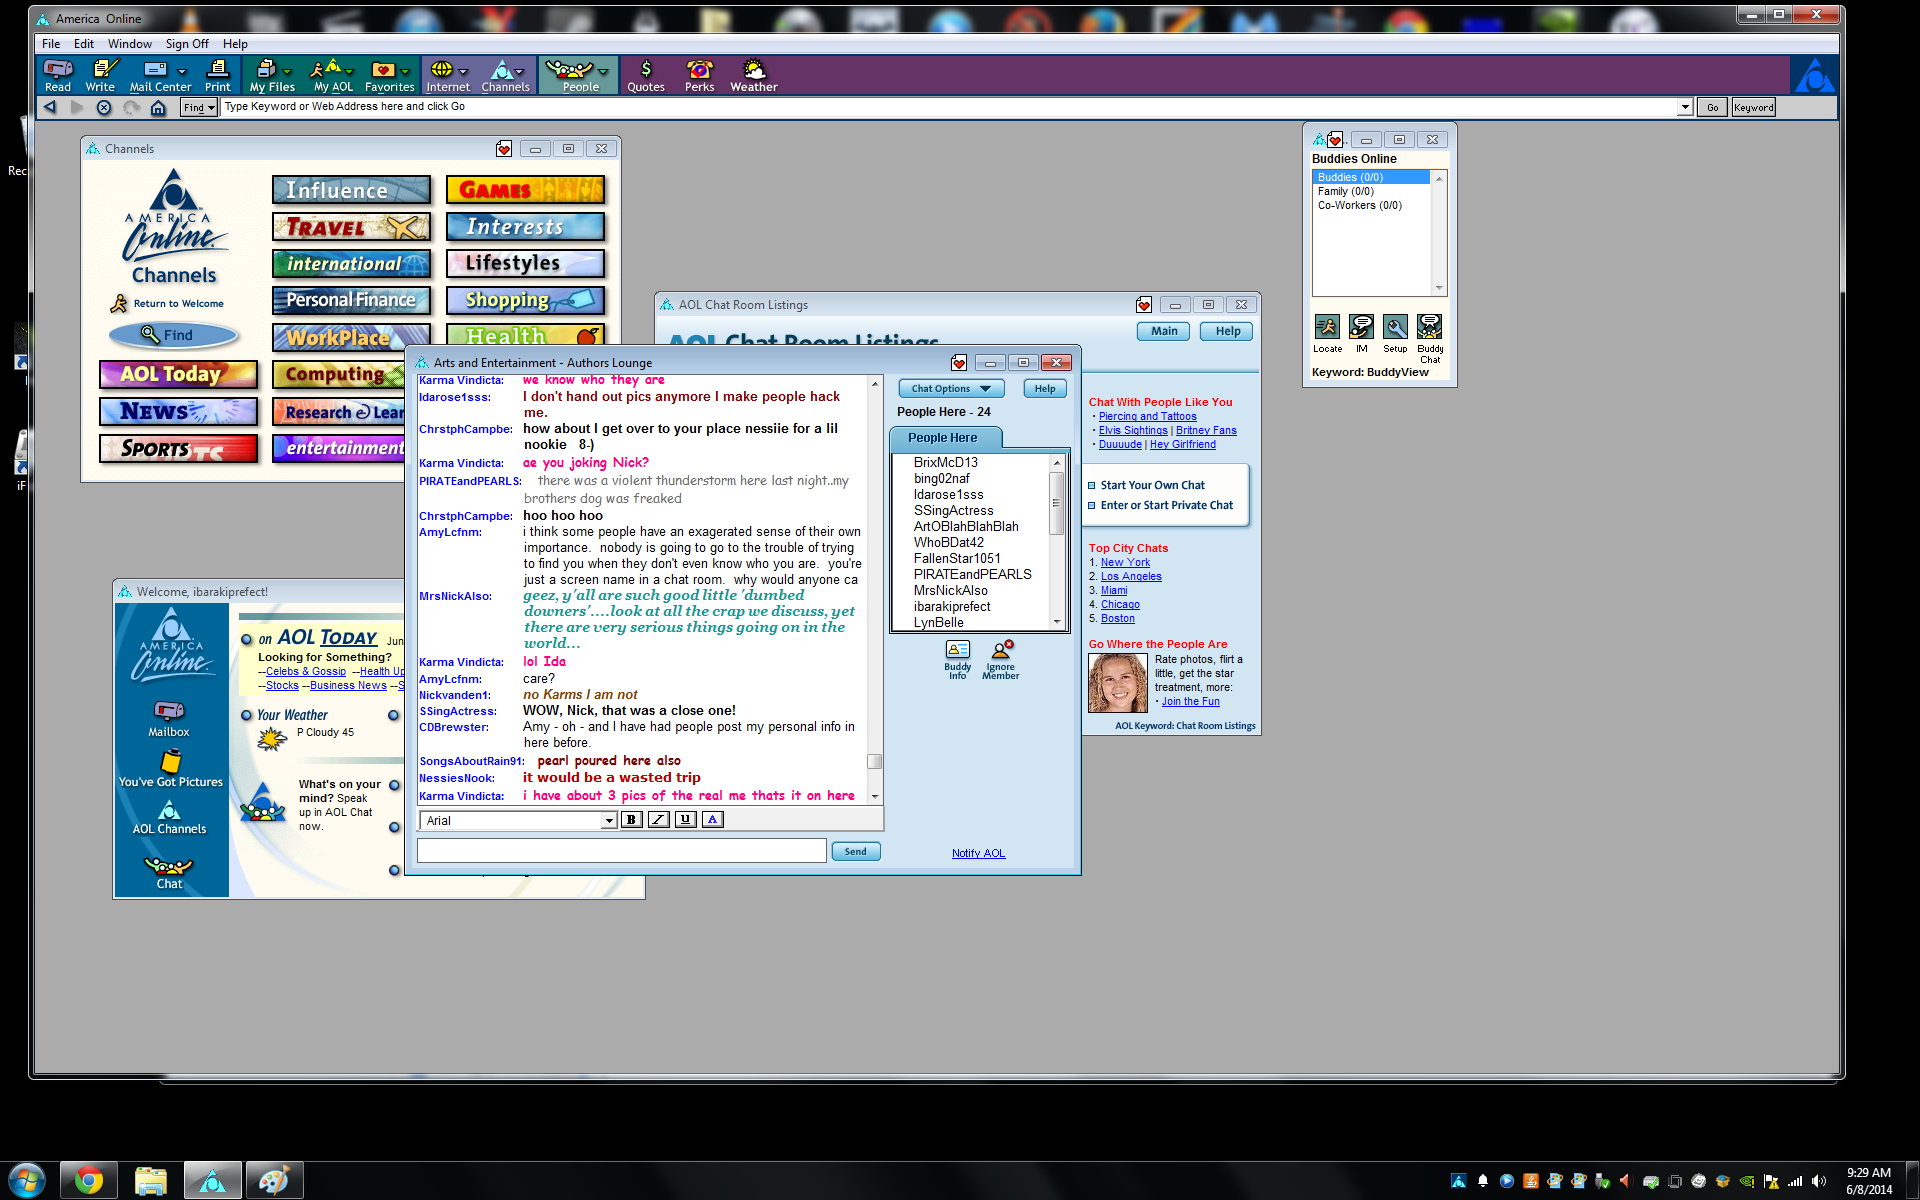Screen dimensions: 1920x1200
Task: Select the People Here tab
Action: [x=943, y=438]
